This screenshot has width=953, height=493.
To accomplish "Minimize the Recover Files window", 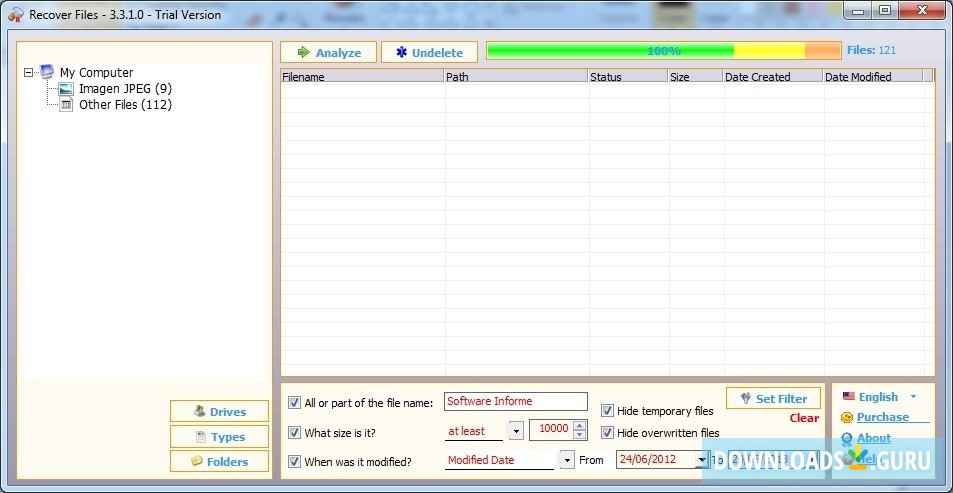I will 858,9.
